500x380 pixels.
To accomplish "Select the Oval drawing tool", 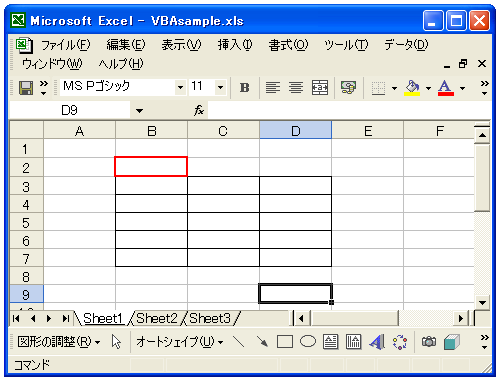I will coord(308,342).
